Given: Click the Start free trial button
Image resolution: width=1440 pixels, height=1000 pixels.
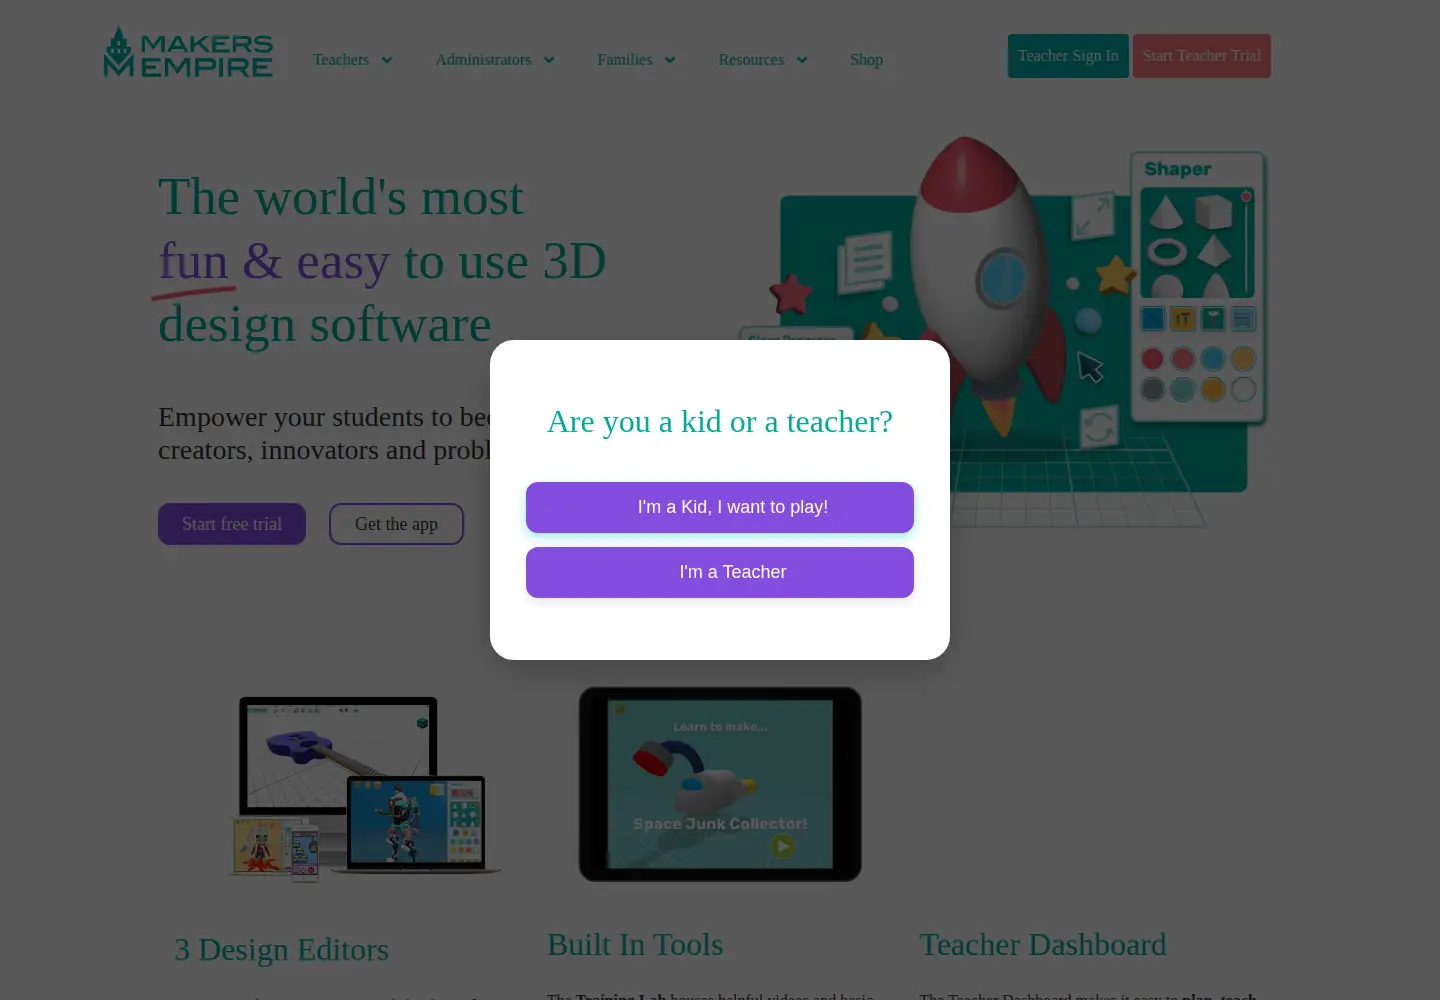Looking at the screenshot, I should (232, 524).
